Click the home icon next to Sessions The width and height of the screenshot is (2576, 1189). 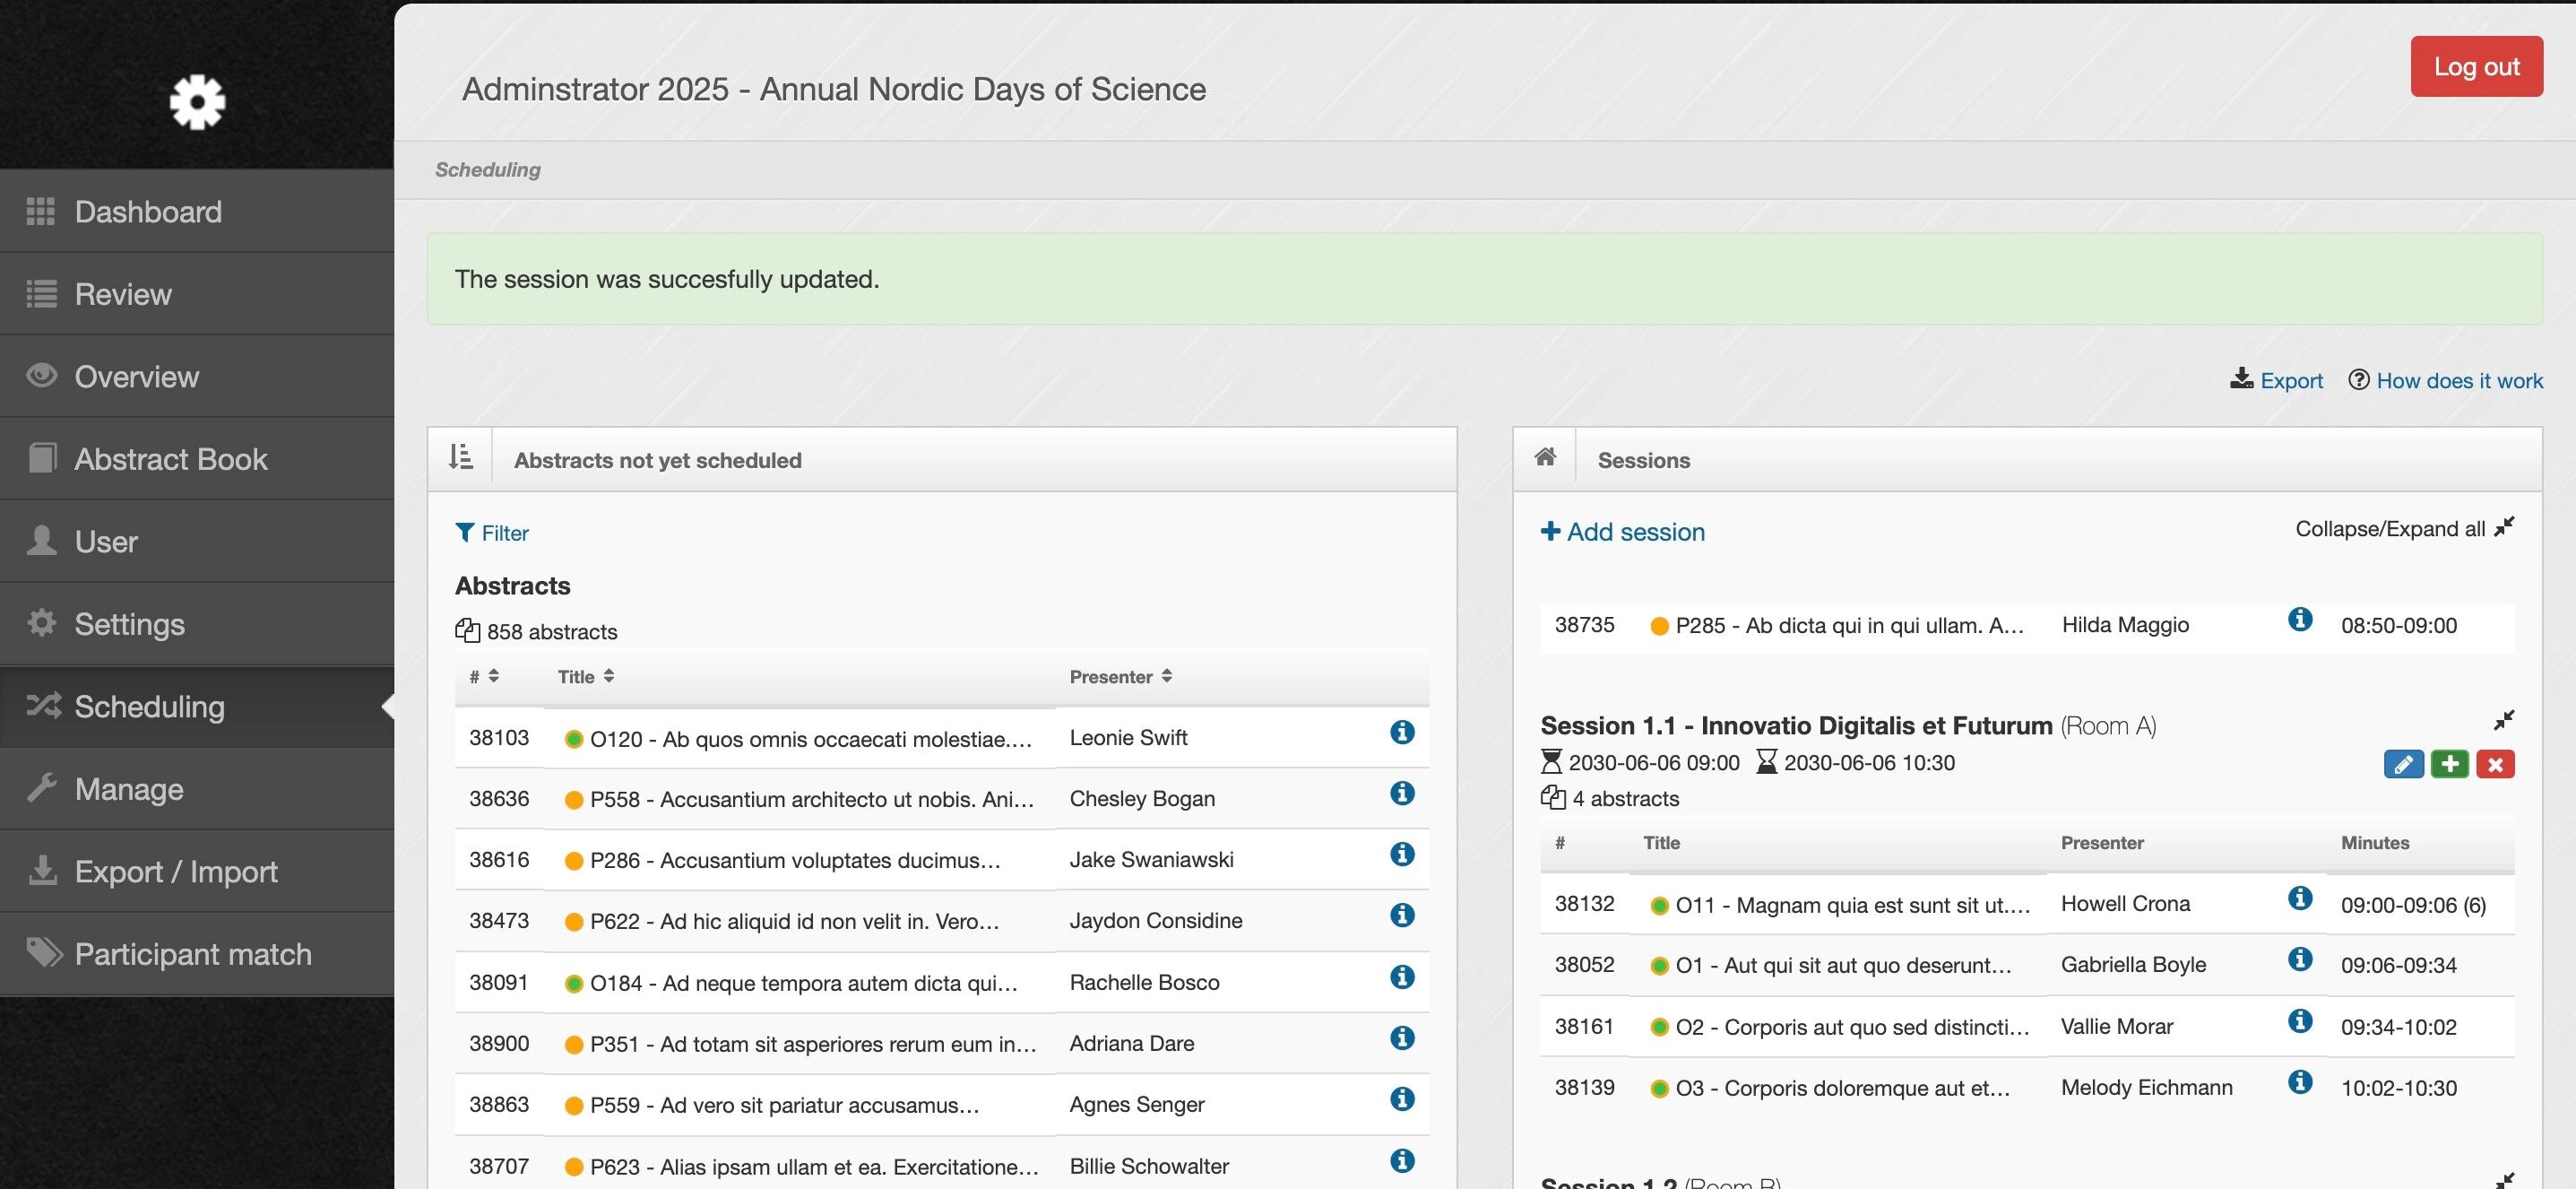pos(1545,458)
